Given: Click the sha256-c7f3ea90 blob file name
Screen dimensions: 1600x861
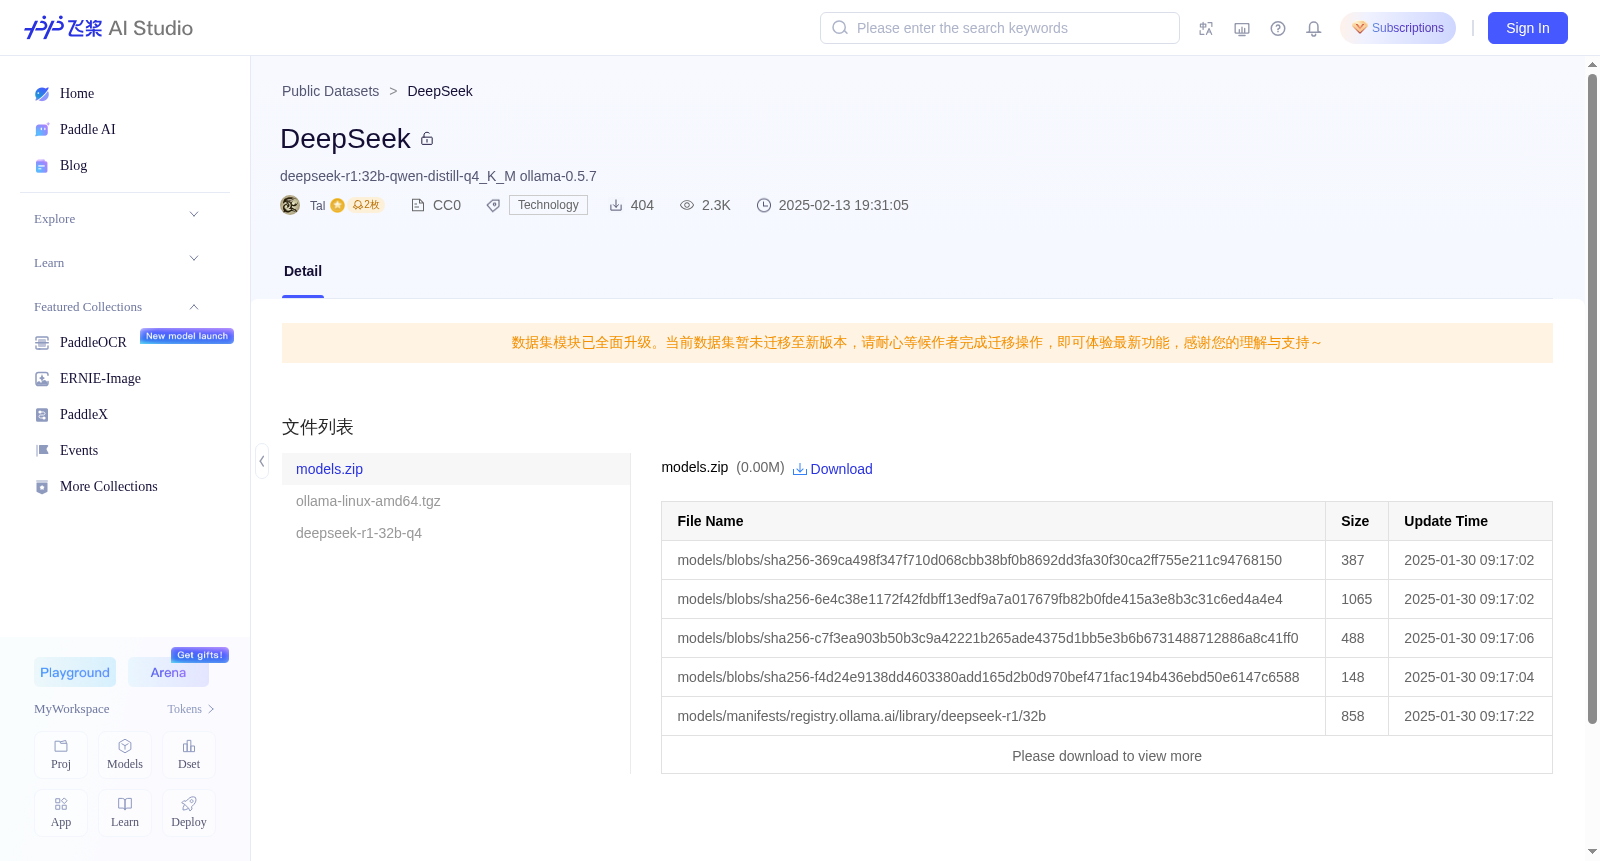Looking at the screenshot, I should point(988,638).
